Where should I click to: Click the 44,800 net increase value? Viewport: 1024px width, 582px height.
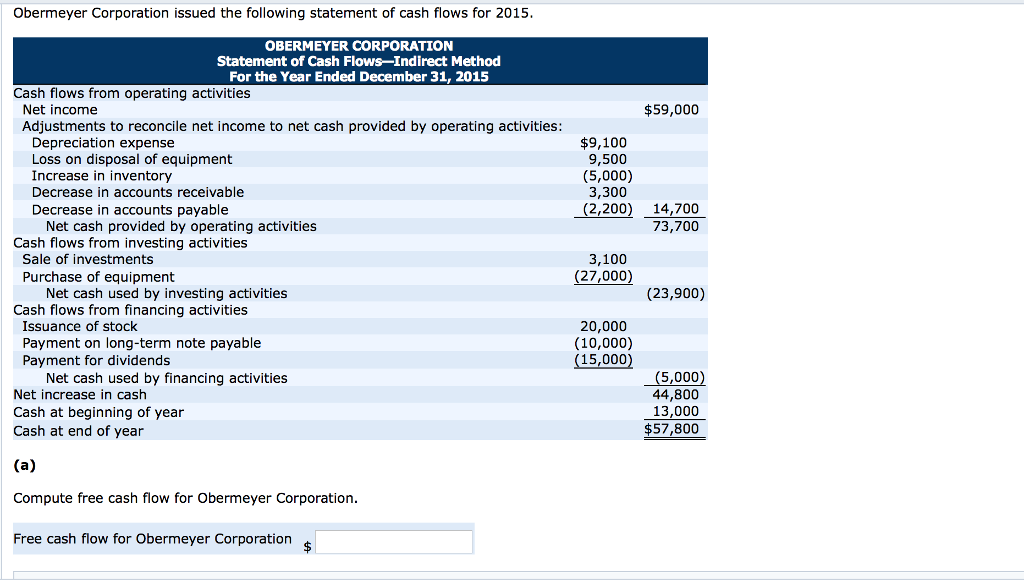(x=675, y=395)
